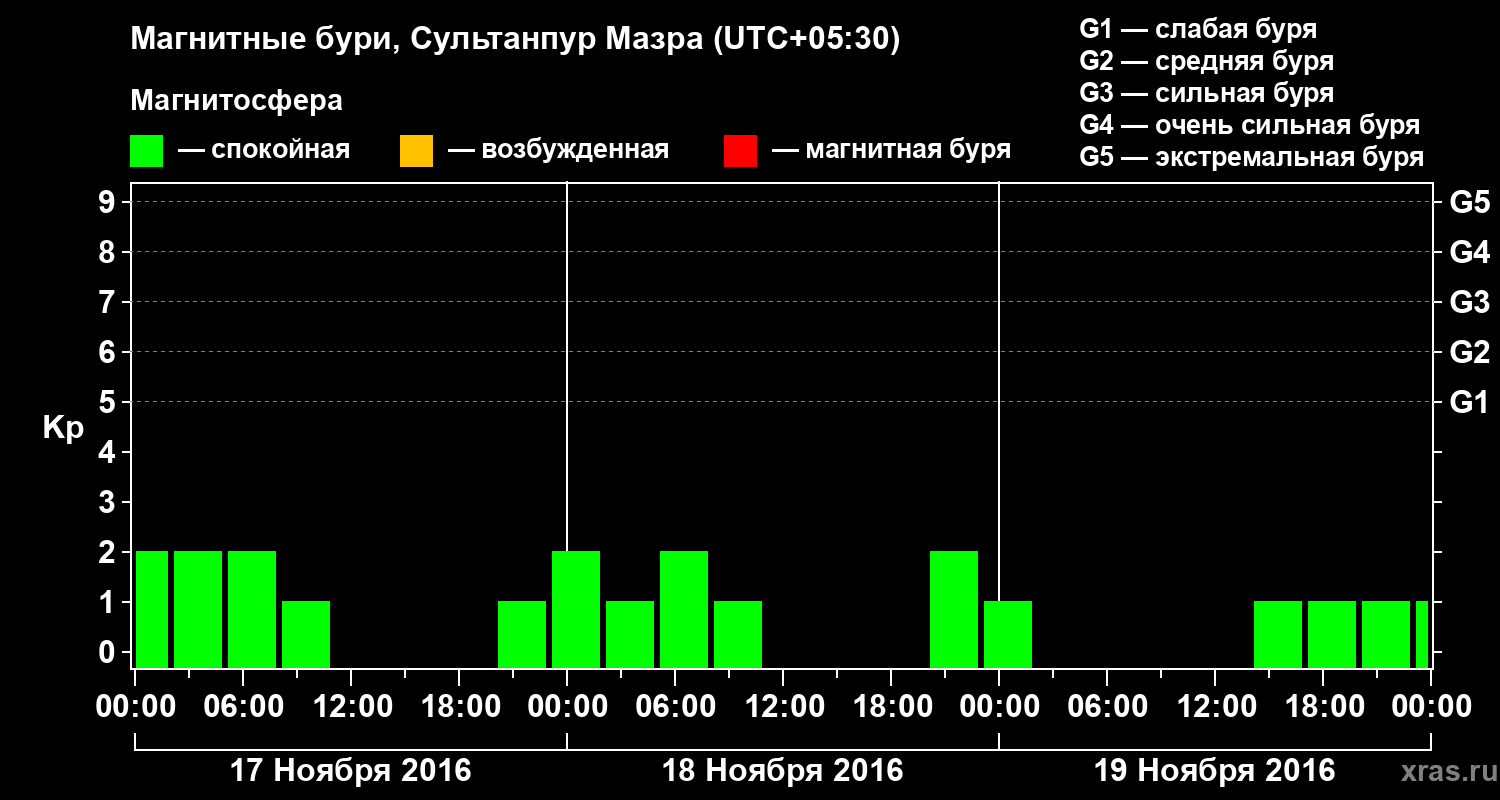Click the green 'спокойная' legend swatch
Screen dimensions: 1500x800
[147, 151]
